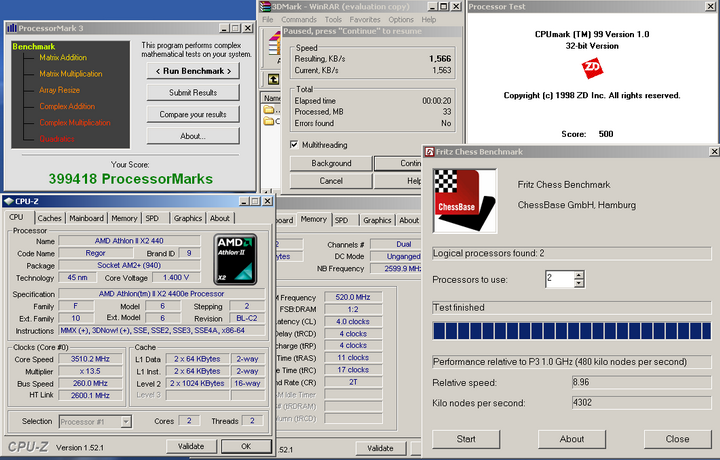Click the About... button in ProcessorMark

pyautogui.click(x=193, y=136)
